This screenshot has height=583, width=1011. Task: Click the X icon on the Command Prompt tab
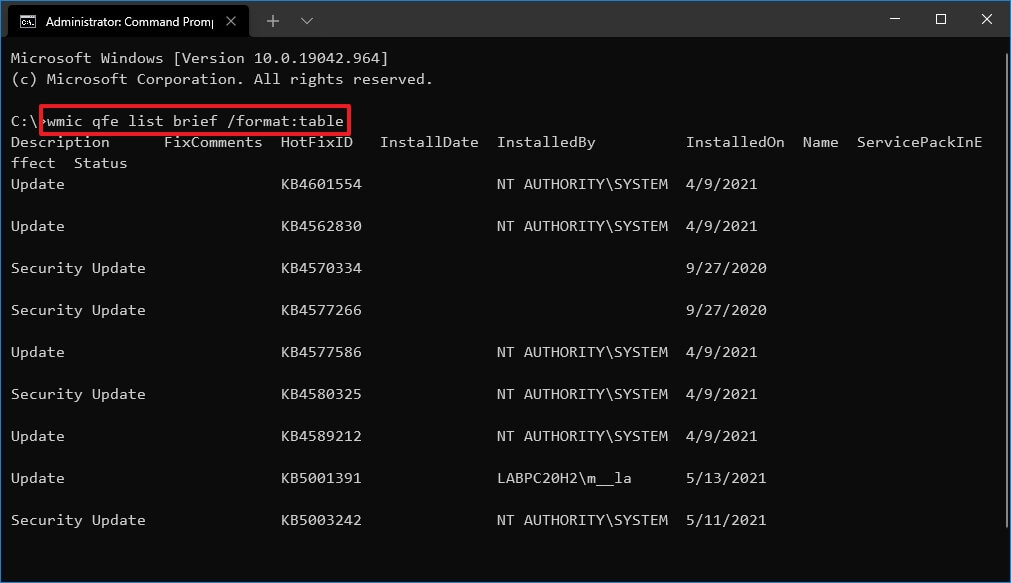(x=233, y=20)
